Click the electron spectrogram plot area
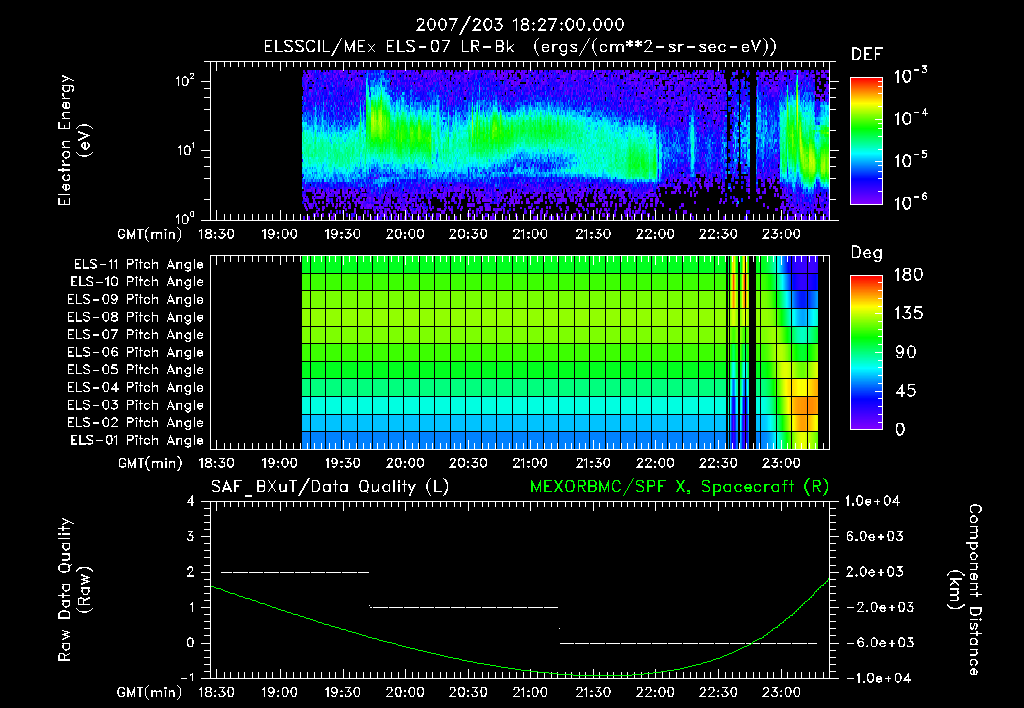The height and width of the screenshot is (708, 1024). tap(520, 141)
